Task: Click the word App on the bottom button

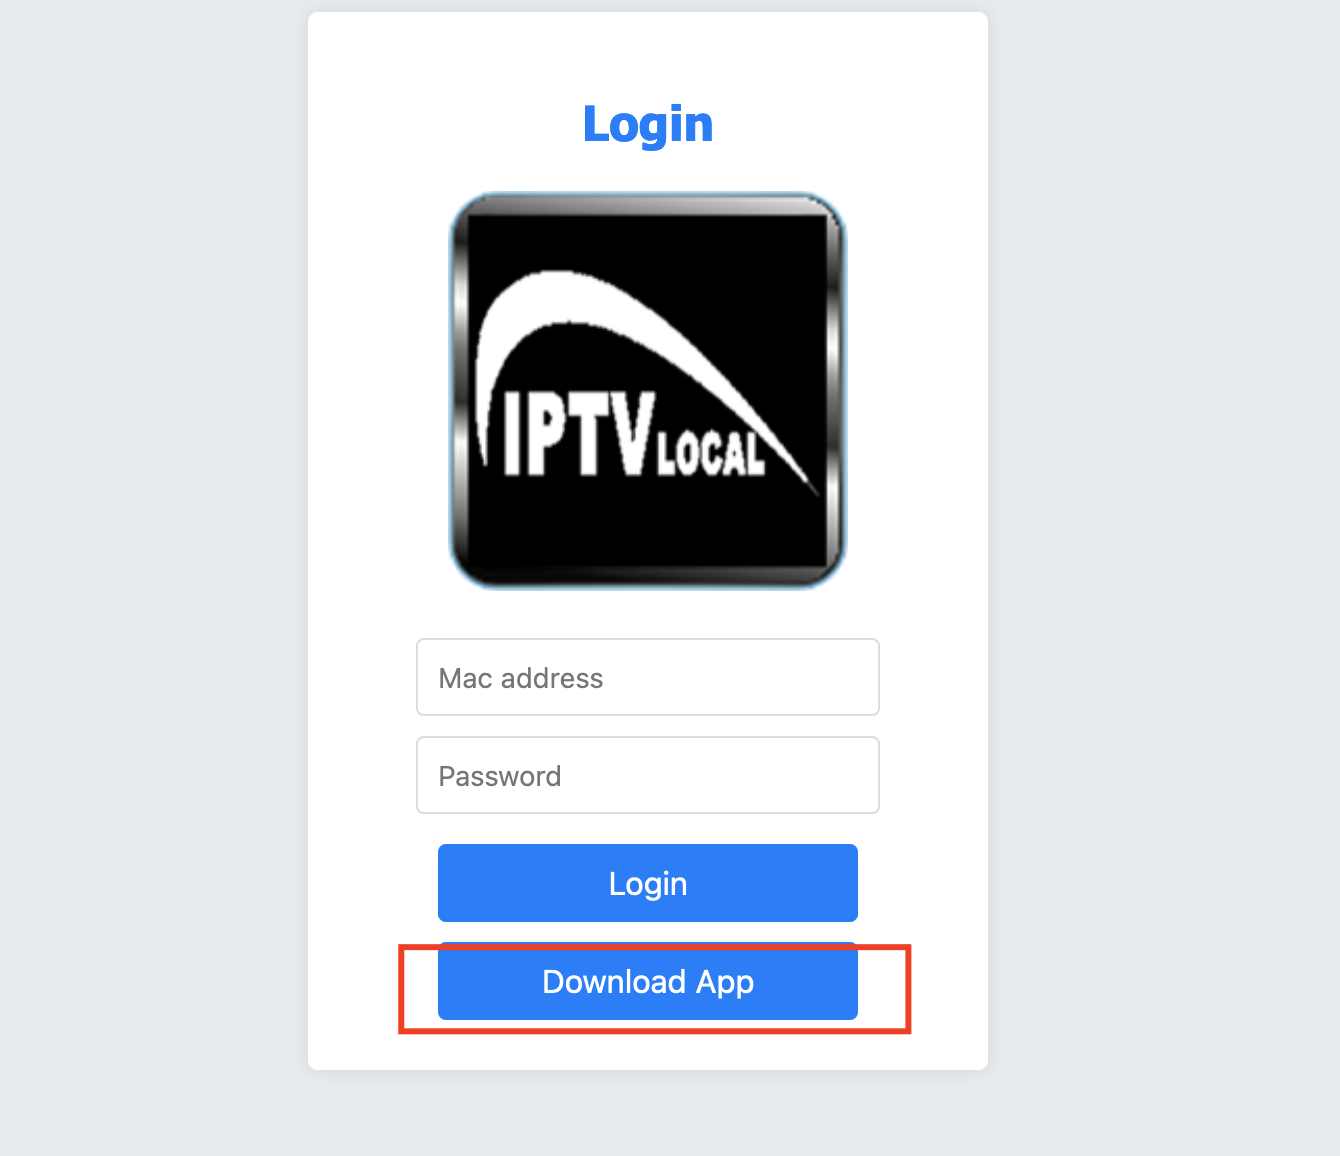Action: (725, 983)
